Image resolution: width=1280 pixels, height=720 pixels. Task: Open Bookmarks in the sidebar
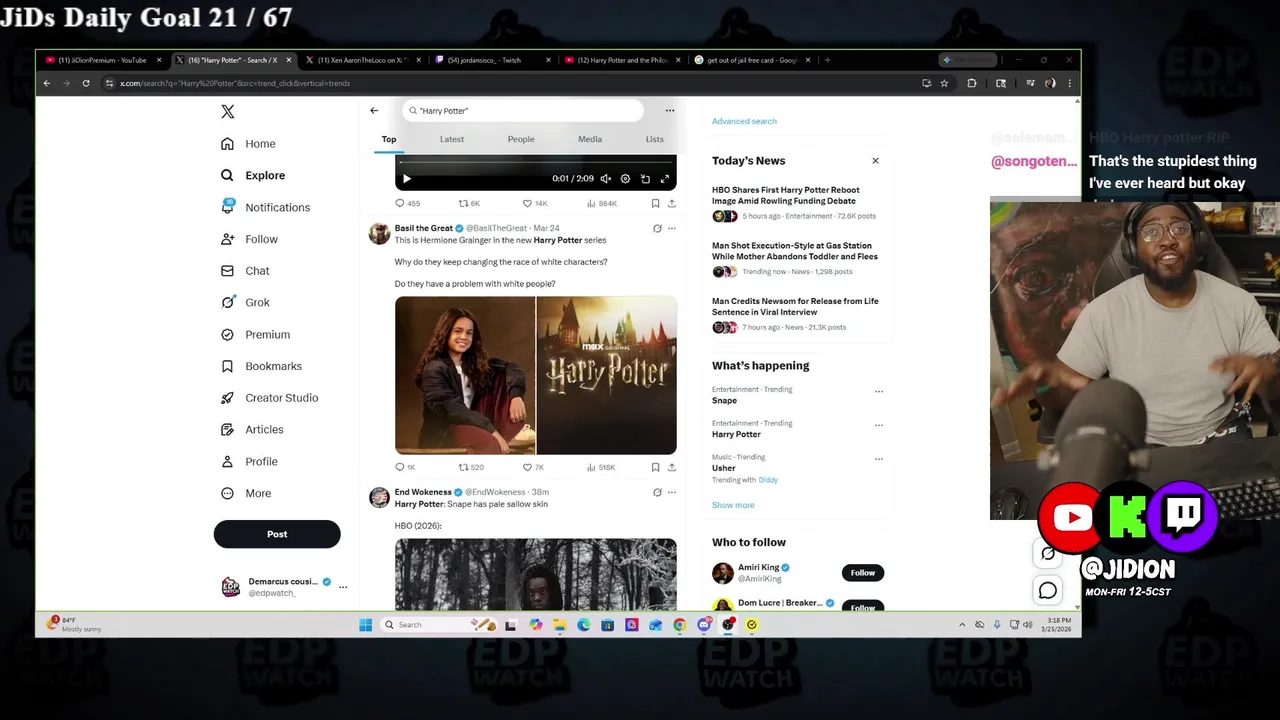[x=261, y=366]
